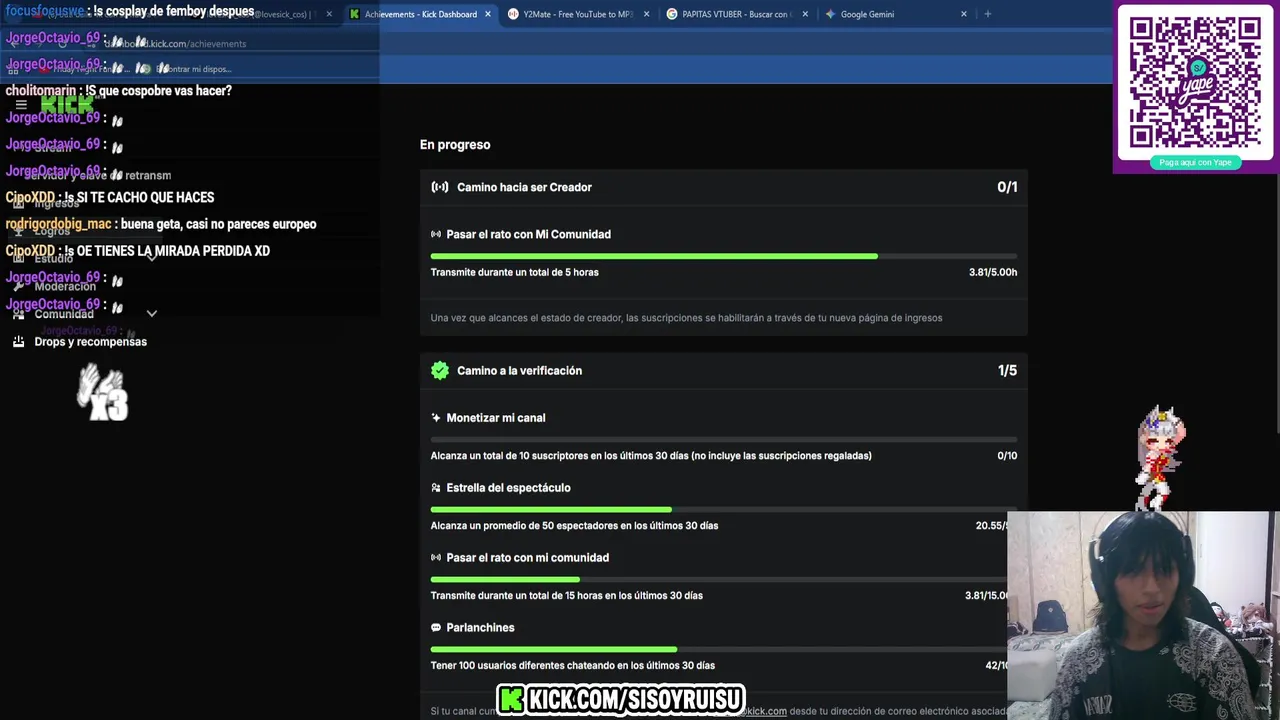This screenshot has height=720, width=1280.
Task: Open Ingresos in the sidebar
Action: [57, 203]
